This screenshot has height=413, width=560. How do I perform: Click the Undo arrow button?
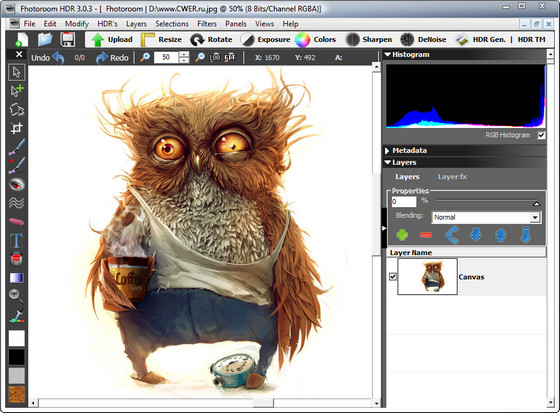[x=58, y=58]
